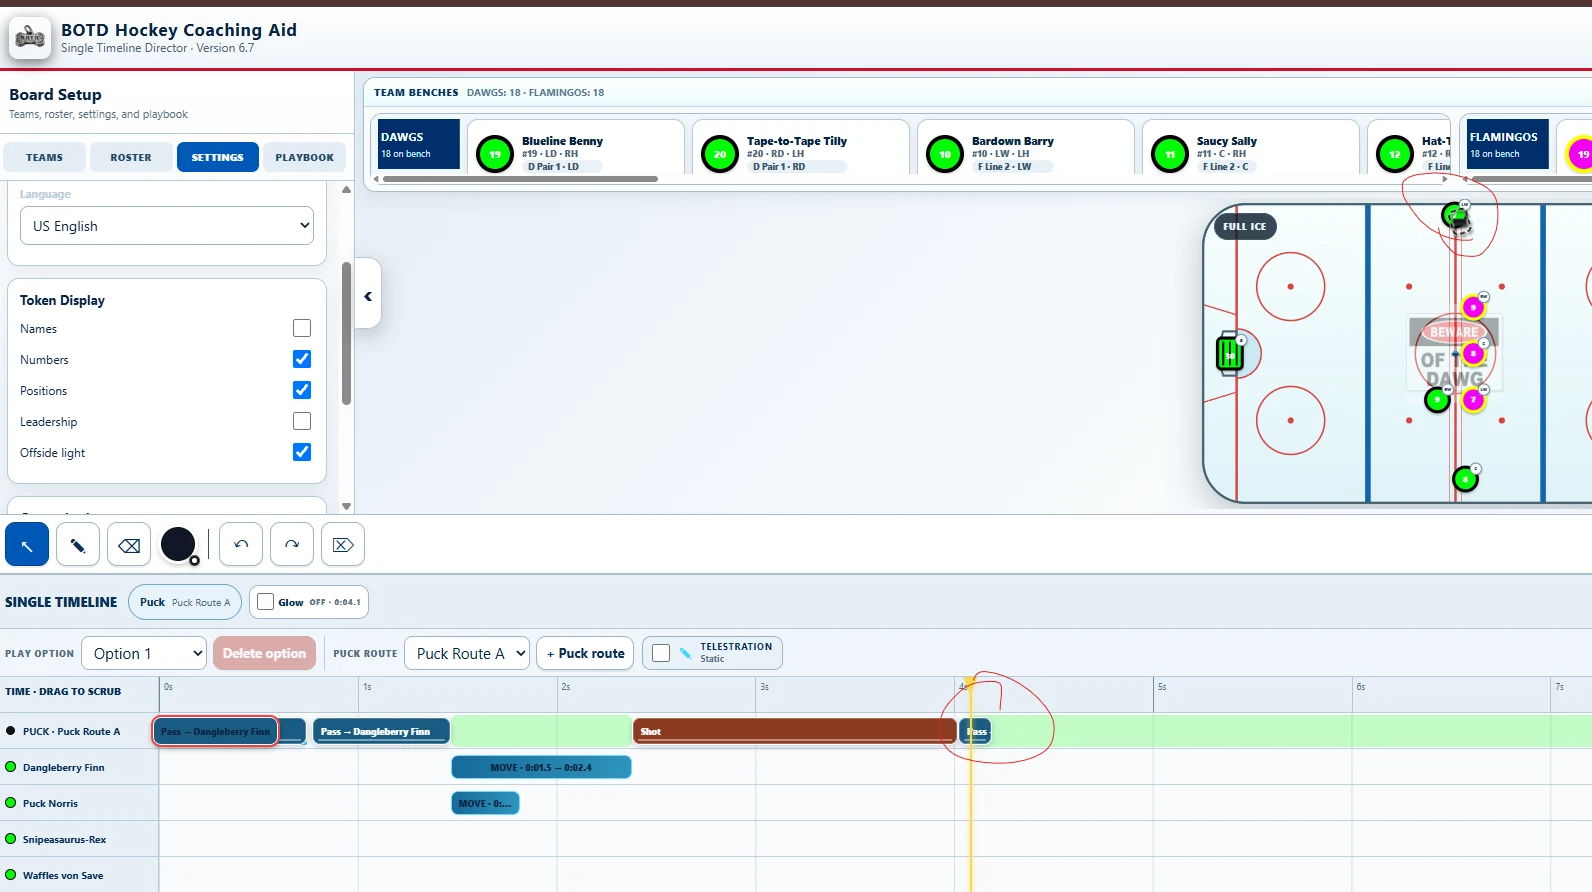Screen dimensions: 1592x892
Task: Select Tape-to-Tape Tilly's number 20 token
Action: click(x=720, y=154)
